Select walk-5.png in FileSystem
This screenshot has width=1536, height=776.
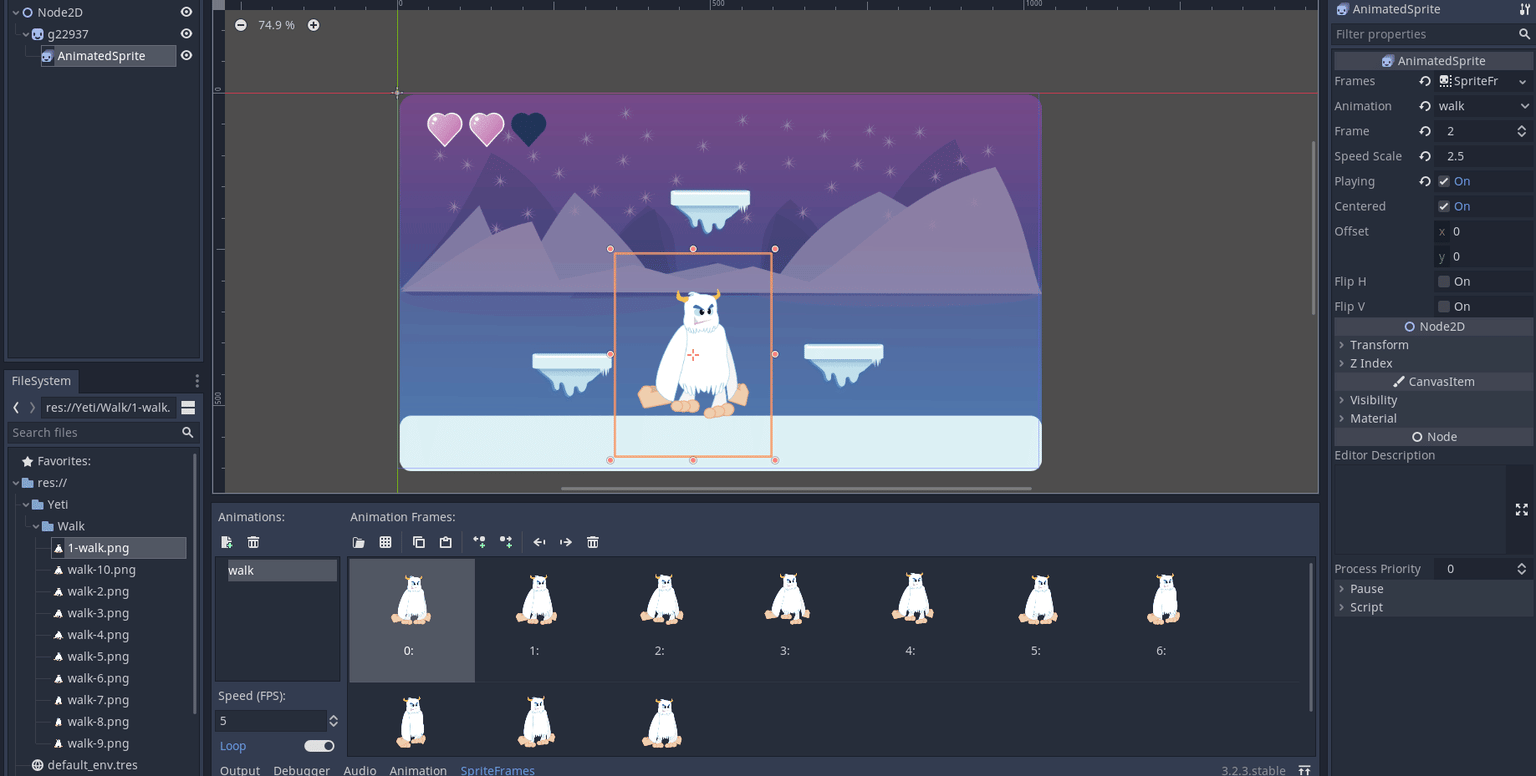pyautogui.click(x=98, y=657)
